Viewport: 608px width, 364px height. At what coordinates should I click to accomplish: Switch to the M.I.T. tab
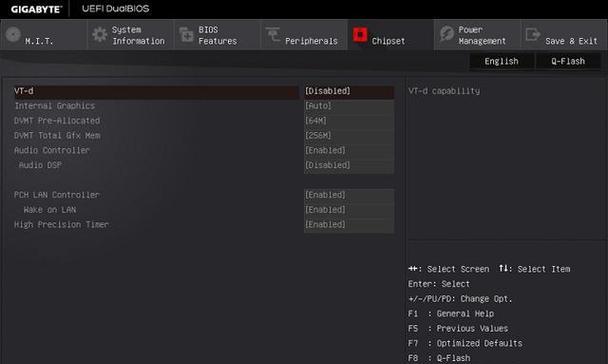[x=43, y=35]
